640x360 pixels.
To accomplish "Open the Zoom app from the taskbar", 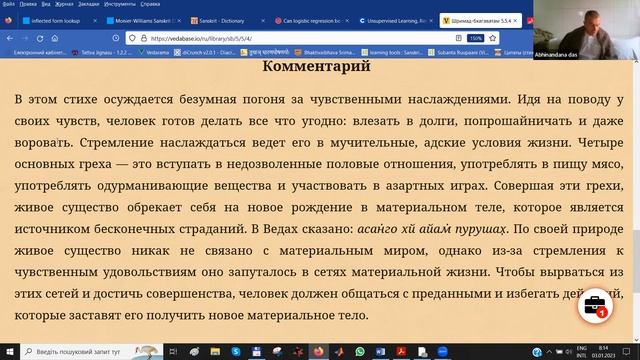I will [442, 351].
